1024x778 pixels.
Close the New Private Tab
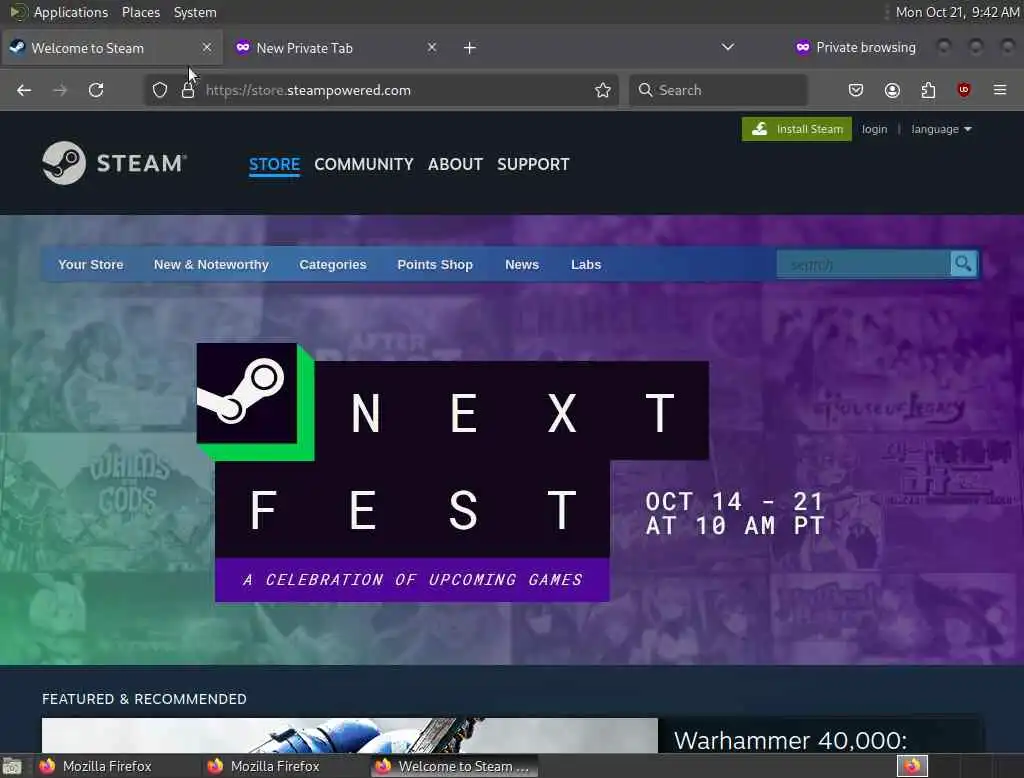[432, 47]
